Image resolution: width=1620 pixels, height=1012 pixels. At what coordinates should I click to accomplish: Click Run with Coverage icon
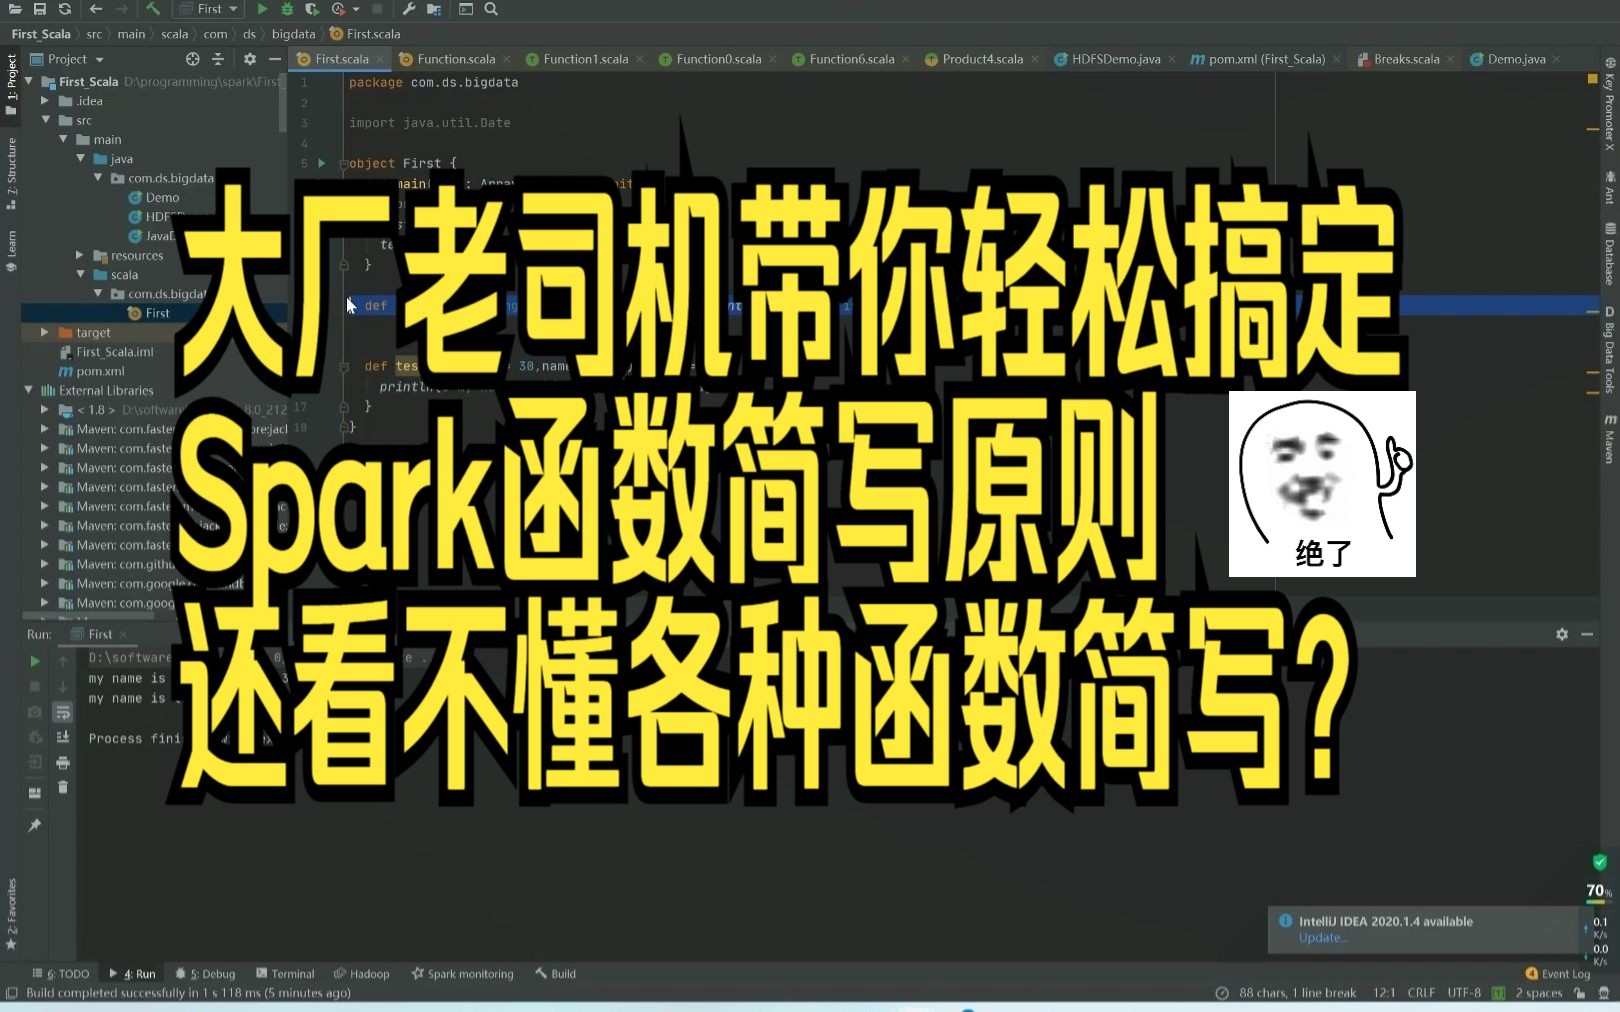[x=312, y=9]
